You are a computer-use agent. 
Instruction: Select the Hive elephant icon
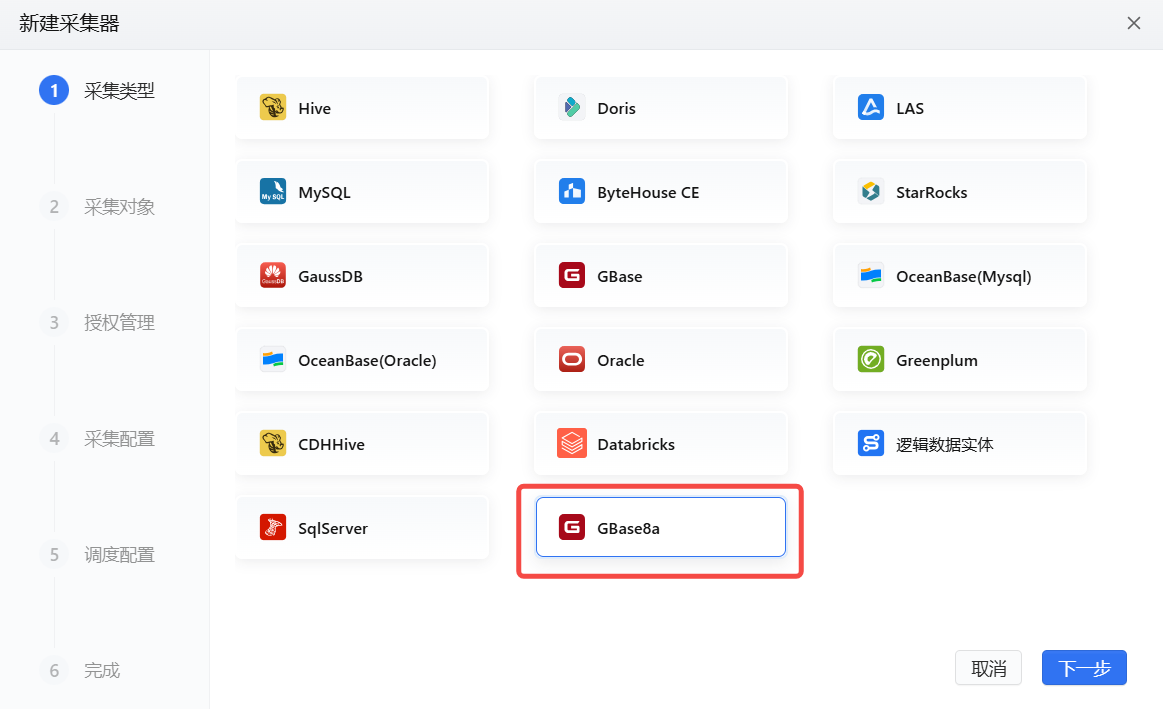pyautogui.click(x=273, y=108)
